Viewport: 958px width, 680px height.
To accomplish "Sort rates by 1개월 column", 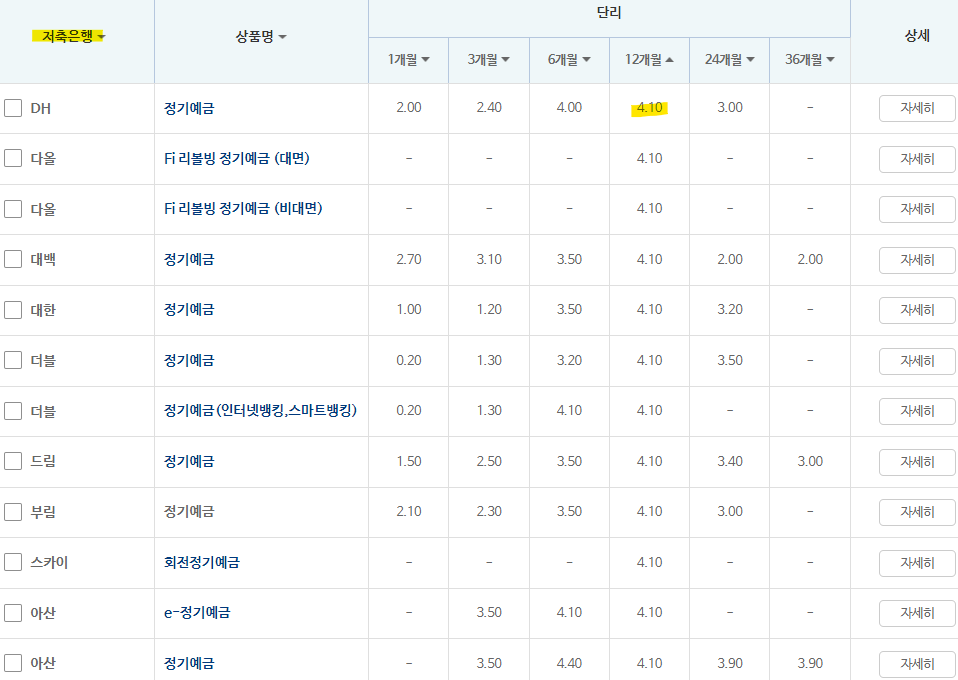I will tap(408, 59).
